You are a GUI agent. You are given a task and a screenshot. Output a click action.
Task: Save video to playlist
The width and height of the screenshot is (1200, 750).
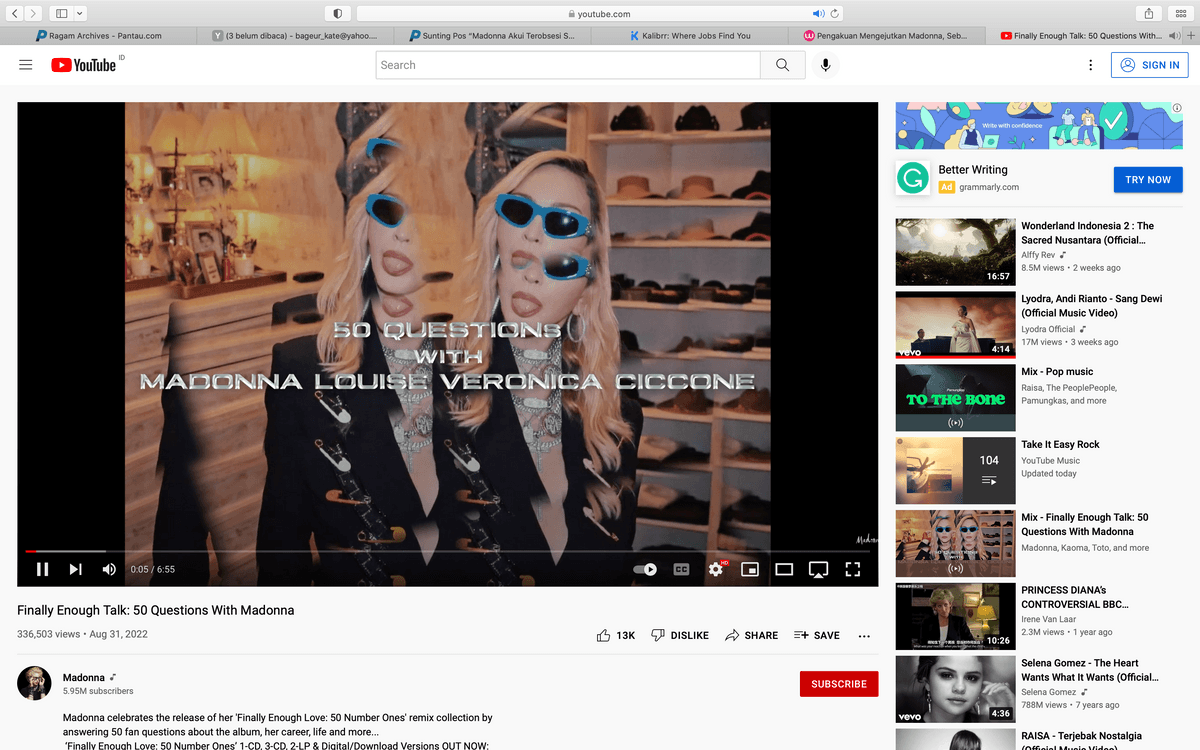point(817,635)
